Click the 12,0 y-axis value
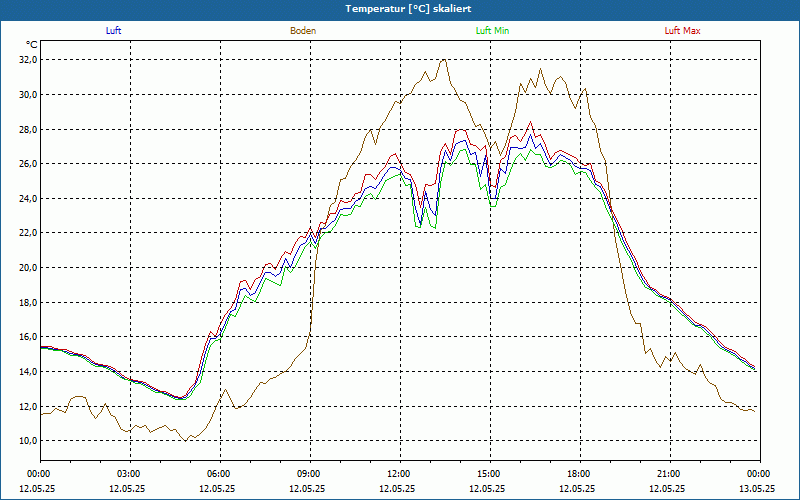 point(28,407)
